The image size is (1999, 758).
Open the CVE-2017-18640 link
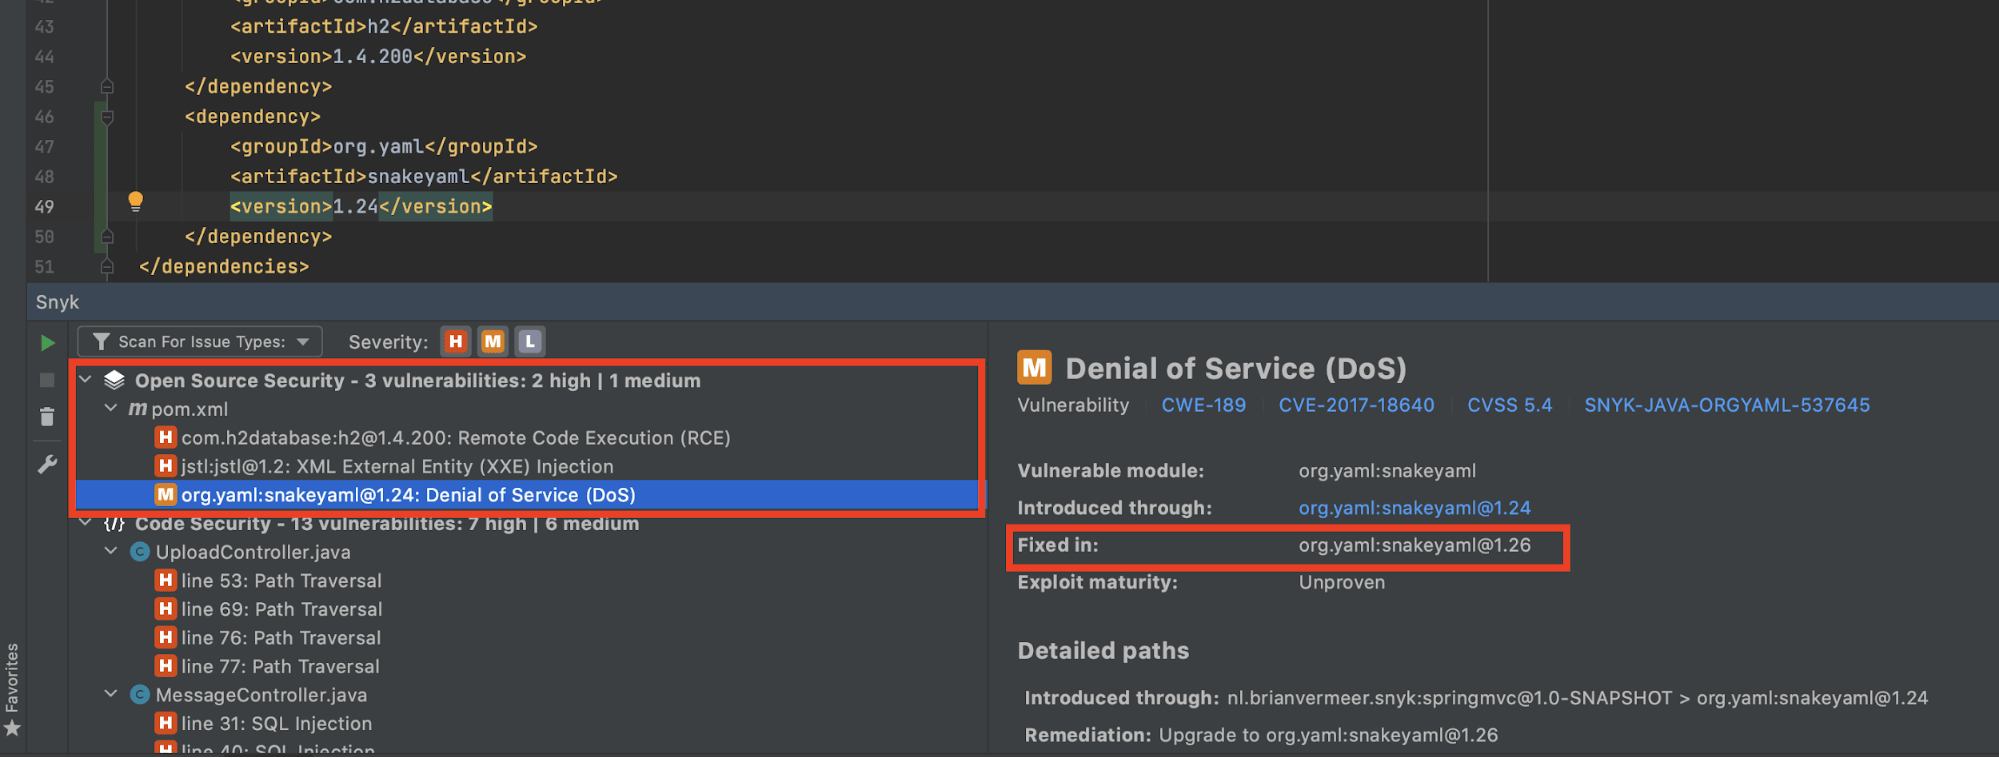click(1356, 405)
